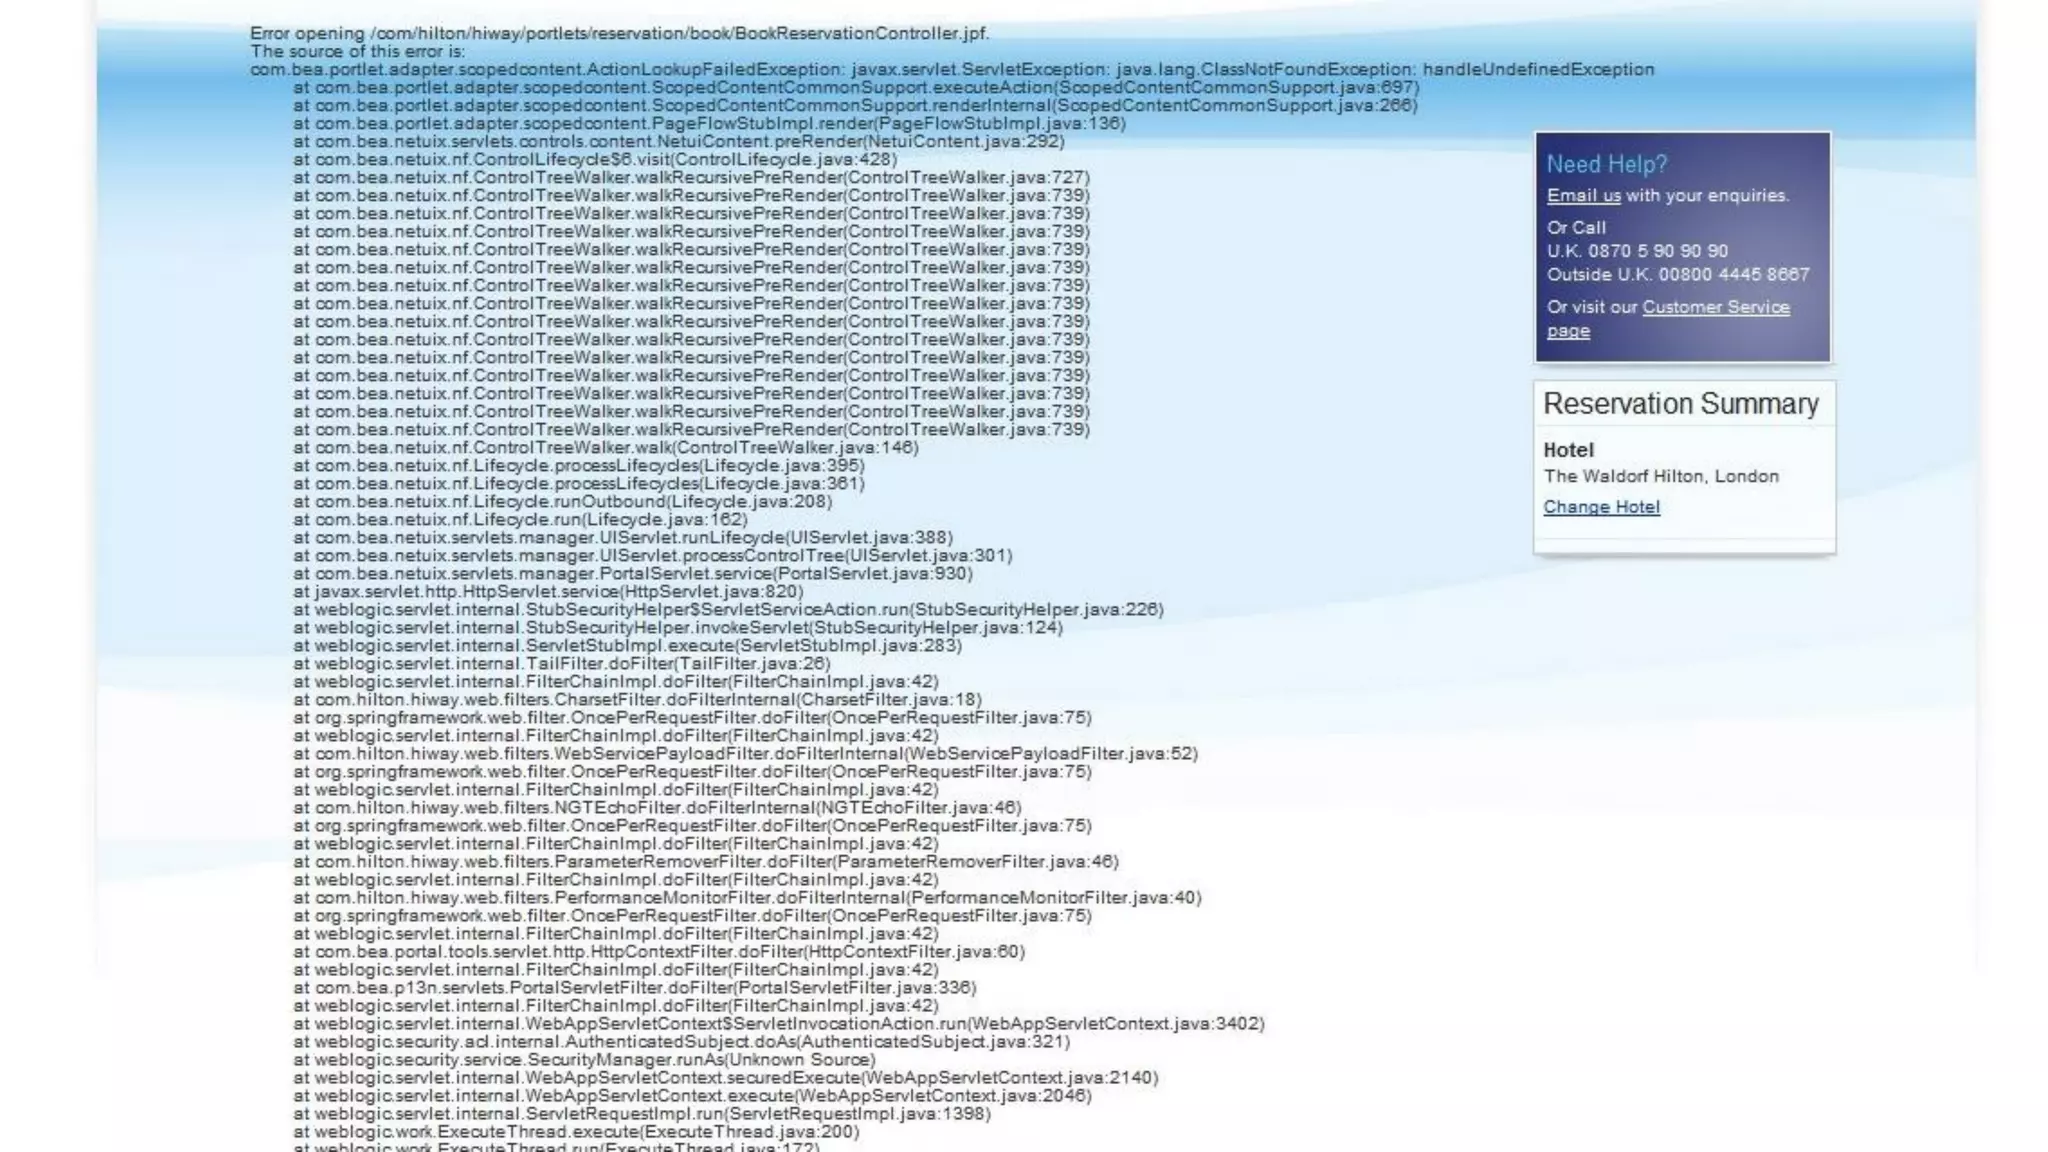Viewport: 2048px width, 1152px height.
Task: Click the 'Or Call' text in help box
Action: [x=1576, y=228]
